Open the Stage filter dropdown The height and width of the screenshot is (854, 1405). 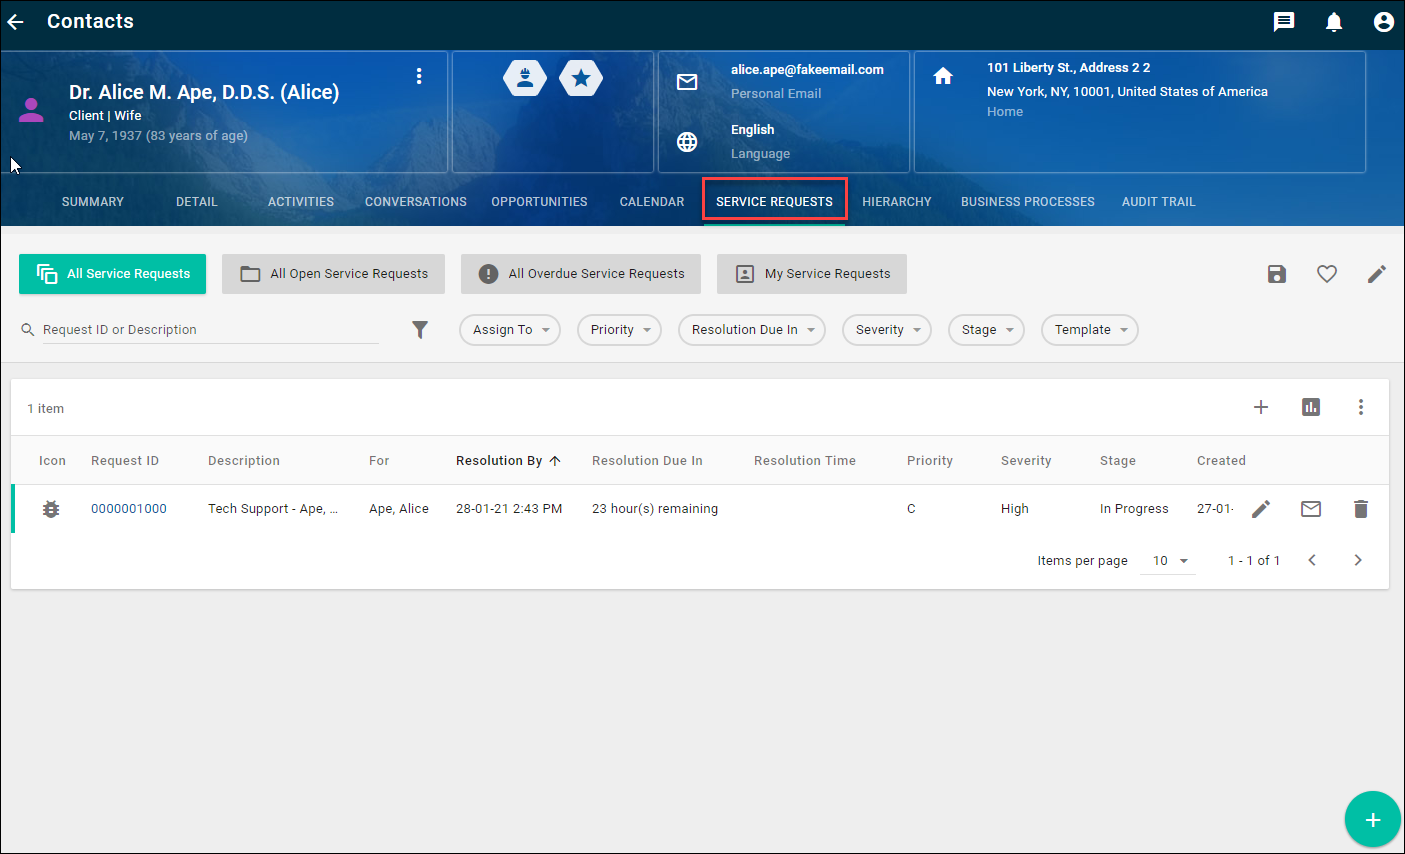986,330
